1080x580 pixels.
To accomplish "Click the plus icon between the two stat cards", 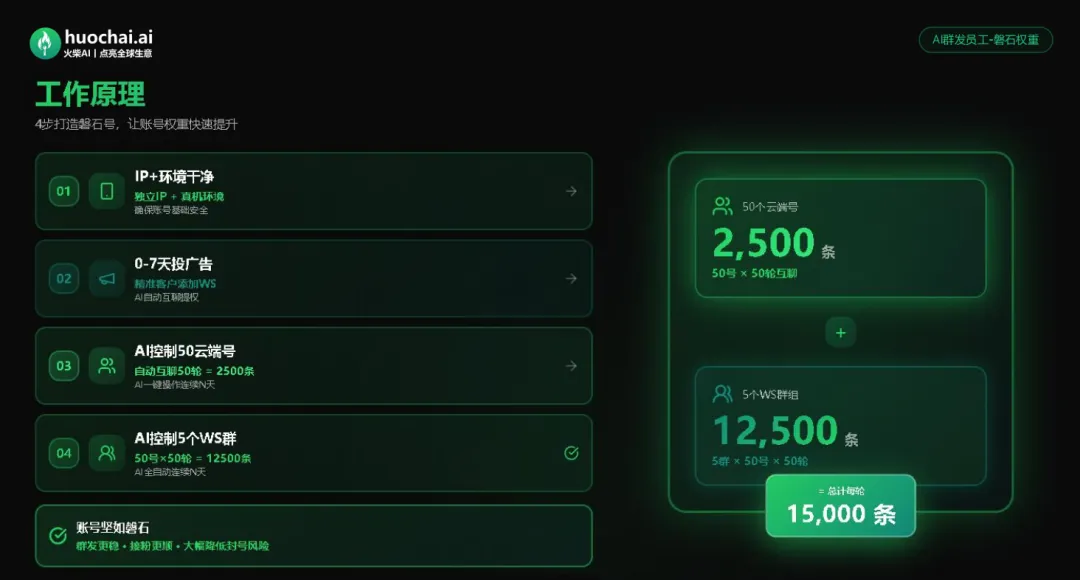I will (840, 333).
